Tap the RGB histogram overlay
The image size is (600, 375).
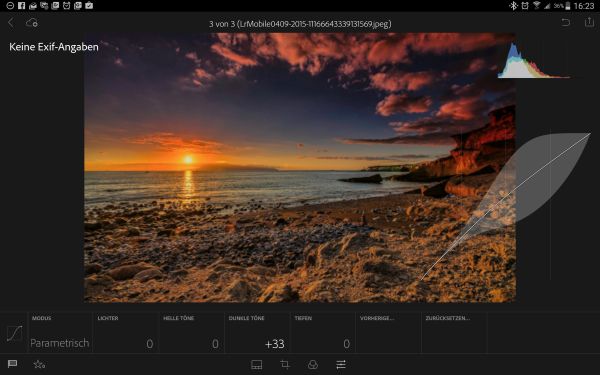point(533,60)
